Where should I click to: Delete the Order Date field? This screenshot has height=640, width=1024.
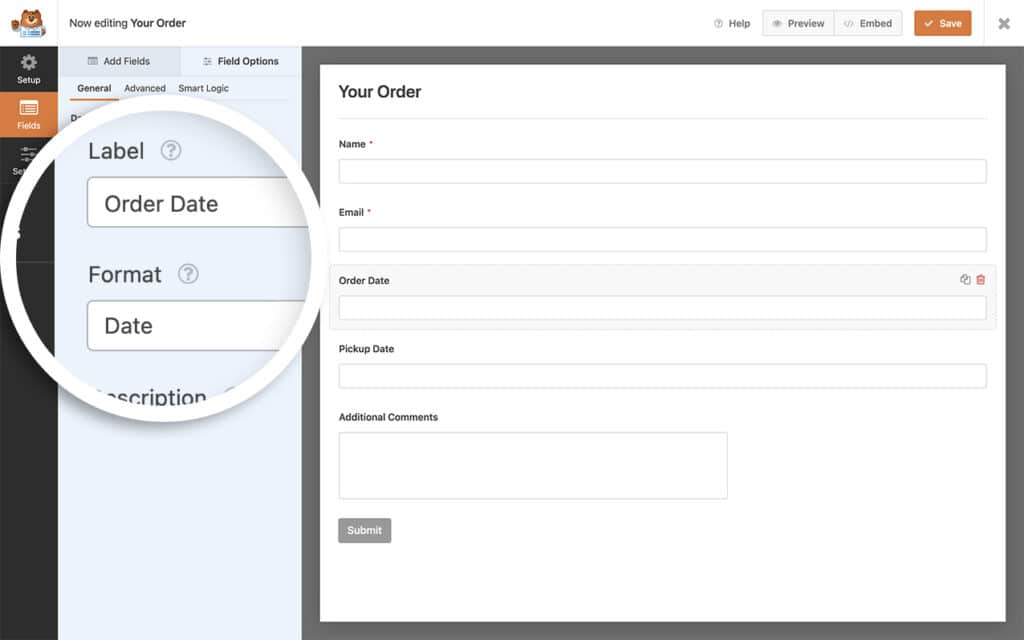pos(980,280)
